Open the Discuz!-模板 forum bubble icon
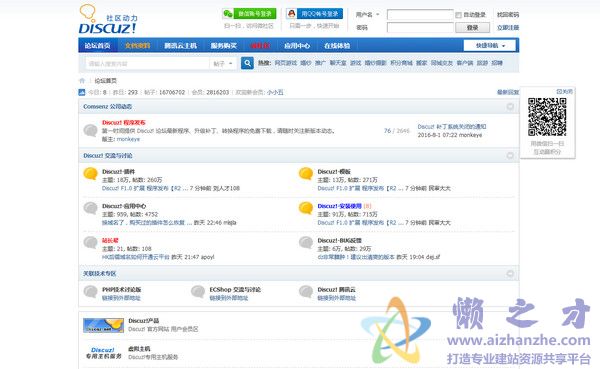This screenshot has width=600, height=369. point(306,174)
